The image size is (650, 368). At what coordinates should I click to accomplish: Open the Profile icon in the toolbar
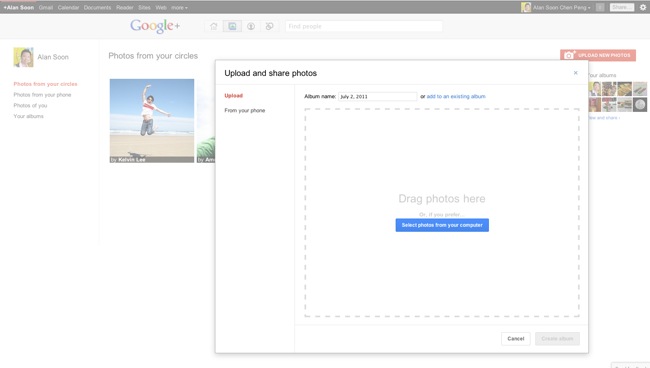[x=251, y=26]
